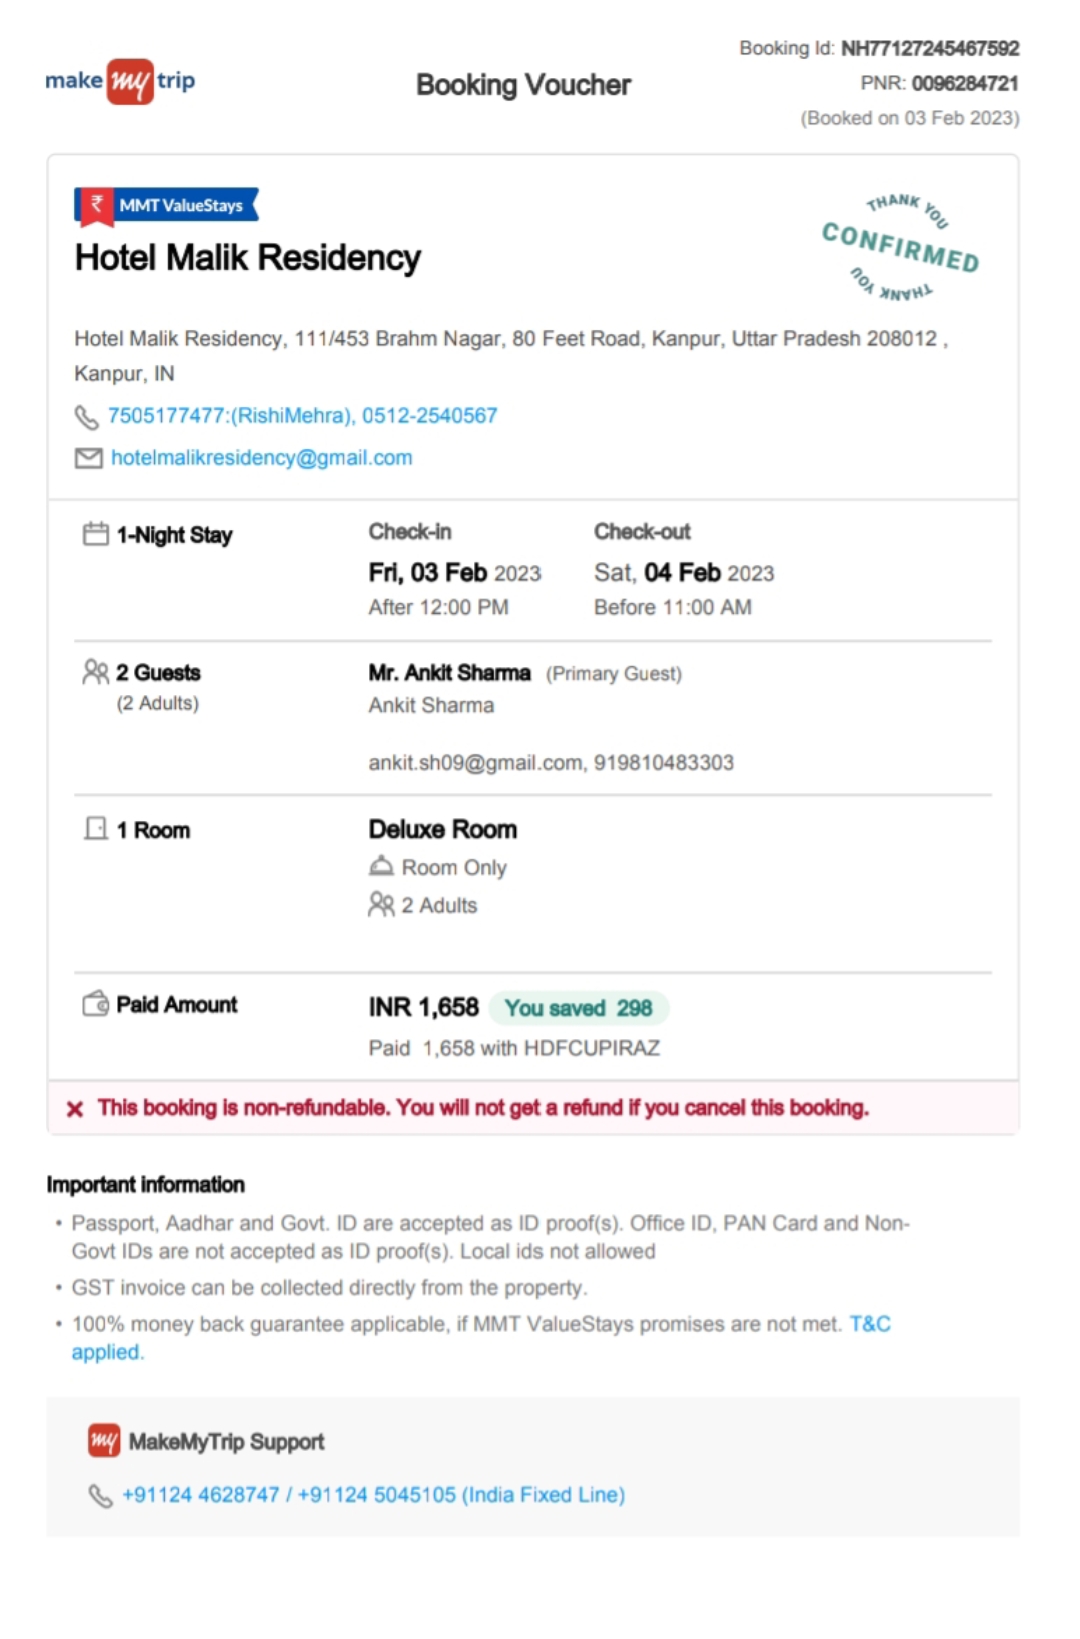The width and height of the screenshot is (1080, 1639).
Task: Click the guests icon next to 2 Guests
Action: pyautogui.click(x=96, y=672)
